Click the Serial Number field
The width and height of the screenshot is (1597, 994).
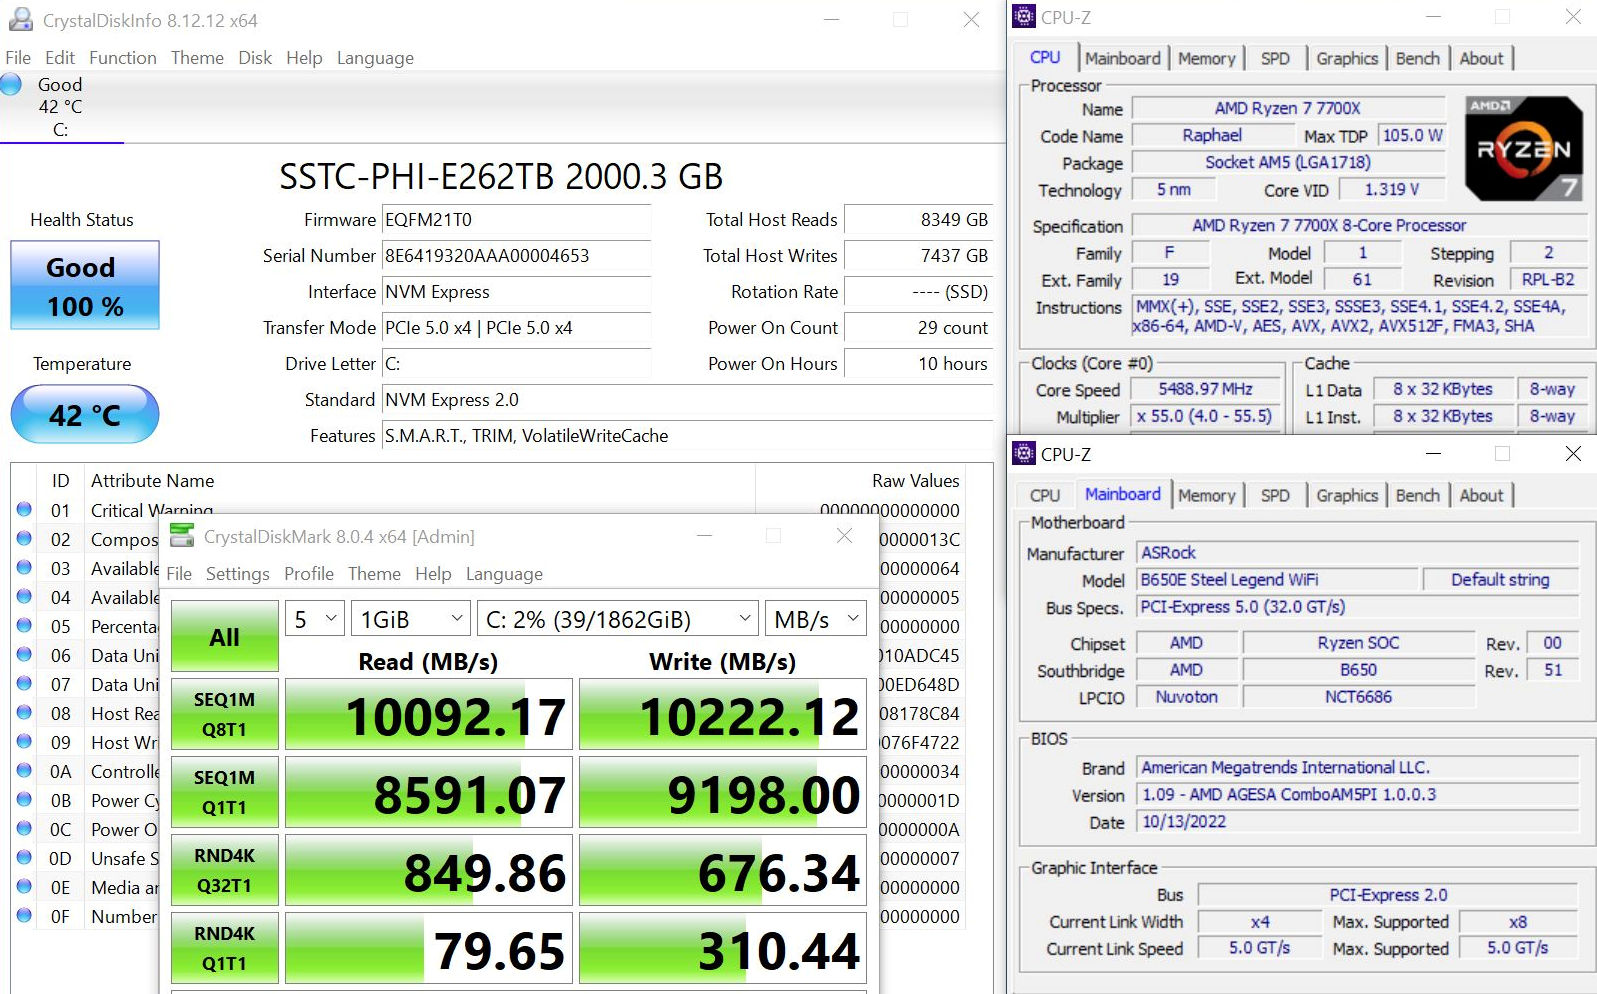tap(516, 256)
